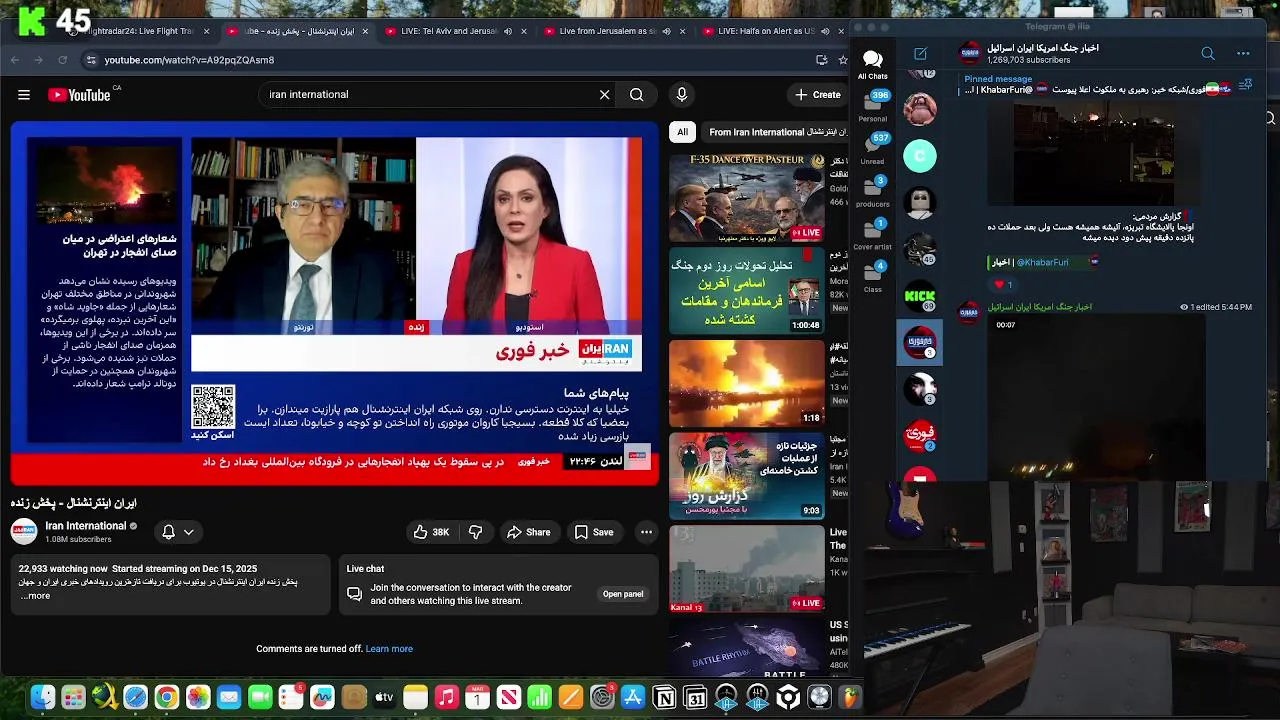Select the 'All' filter chip
Image resolution: width=1280 pixels, height=720 pixels.
coord(682,132)
